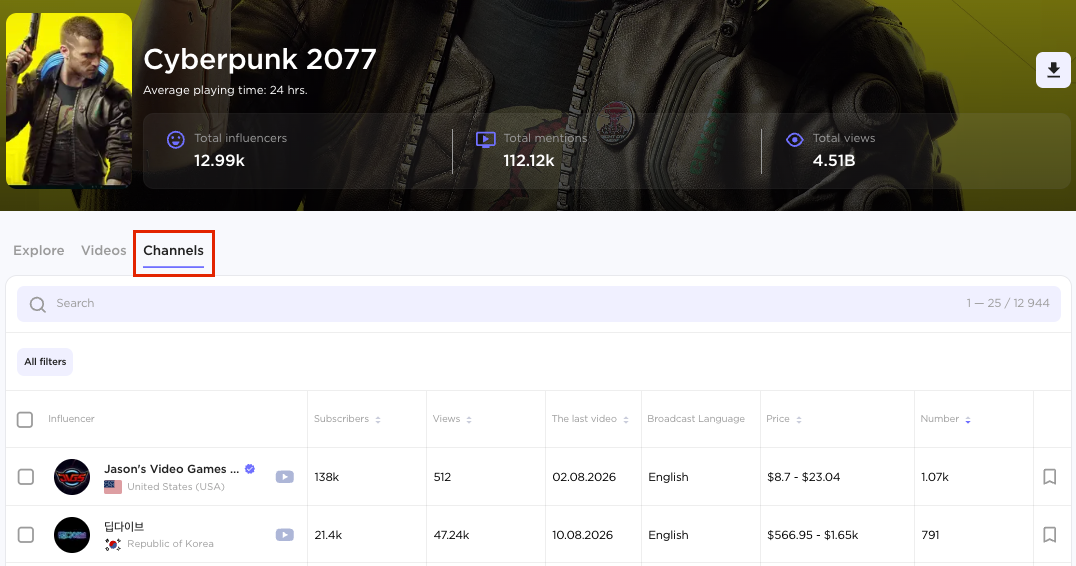1076x566 pixels.
Task: Click the 02.08.2026 last video date
Action: (x=584, y=477)
